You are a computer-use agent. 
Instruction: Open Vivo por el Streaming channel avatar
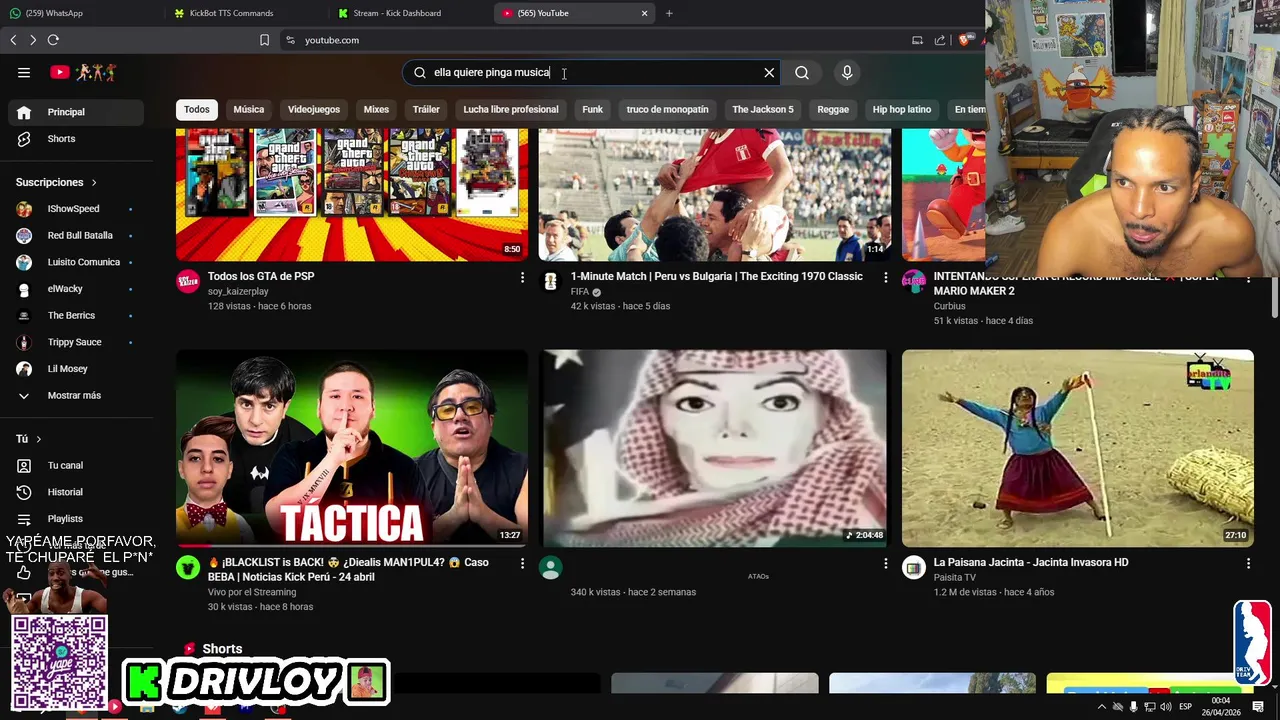188,567
